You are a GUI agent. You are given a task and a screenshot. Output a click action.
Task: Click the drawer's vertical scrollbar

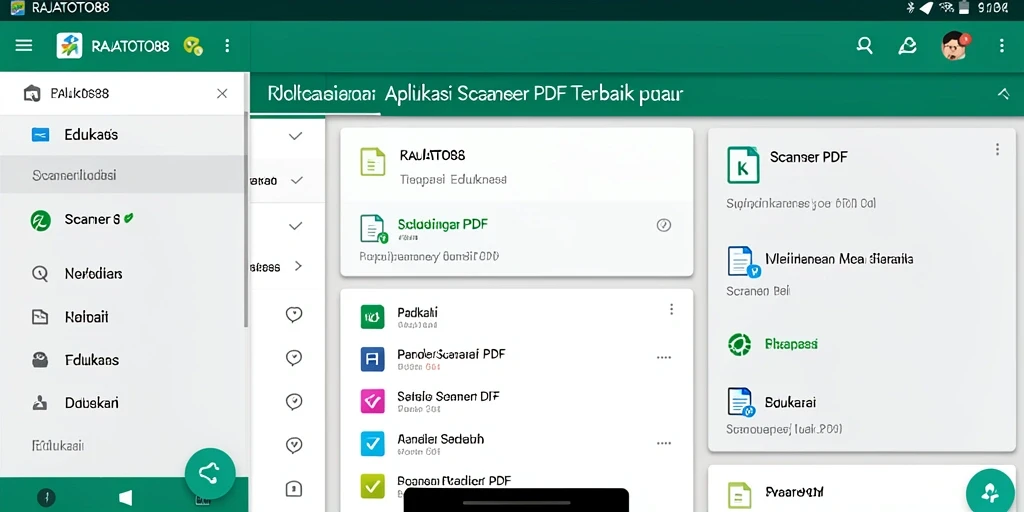[246, 219]
